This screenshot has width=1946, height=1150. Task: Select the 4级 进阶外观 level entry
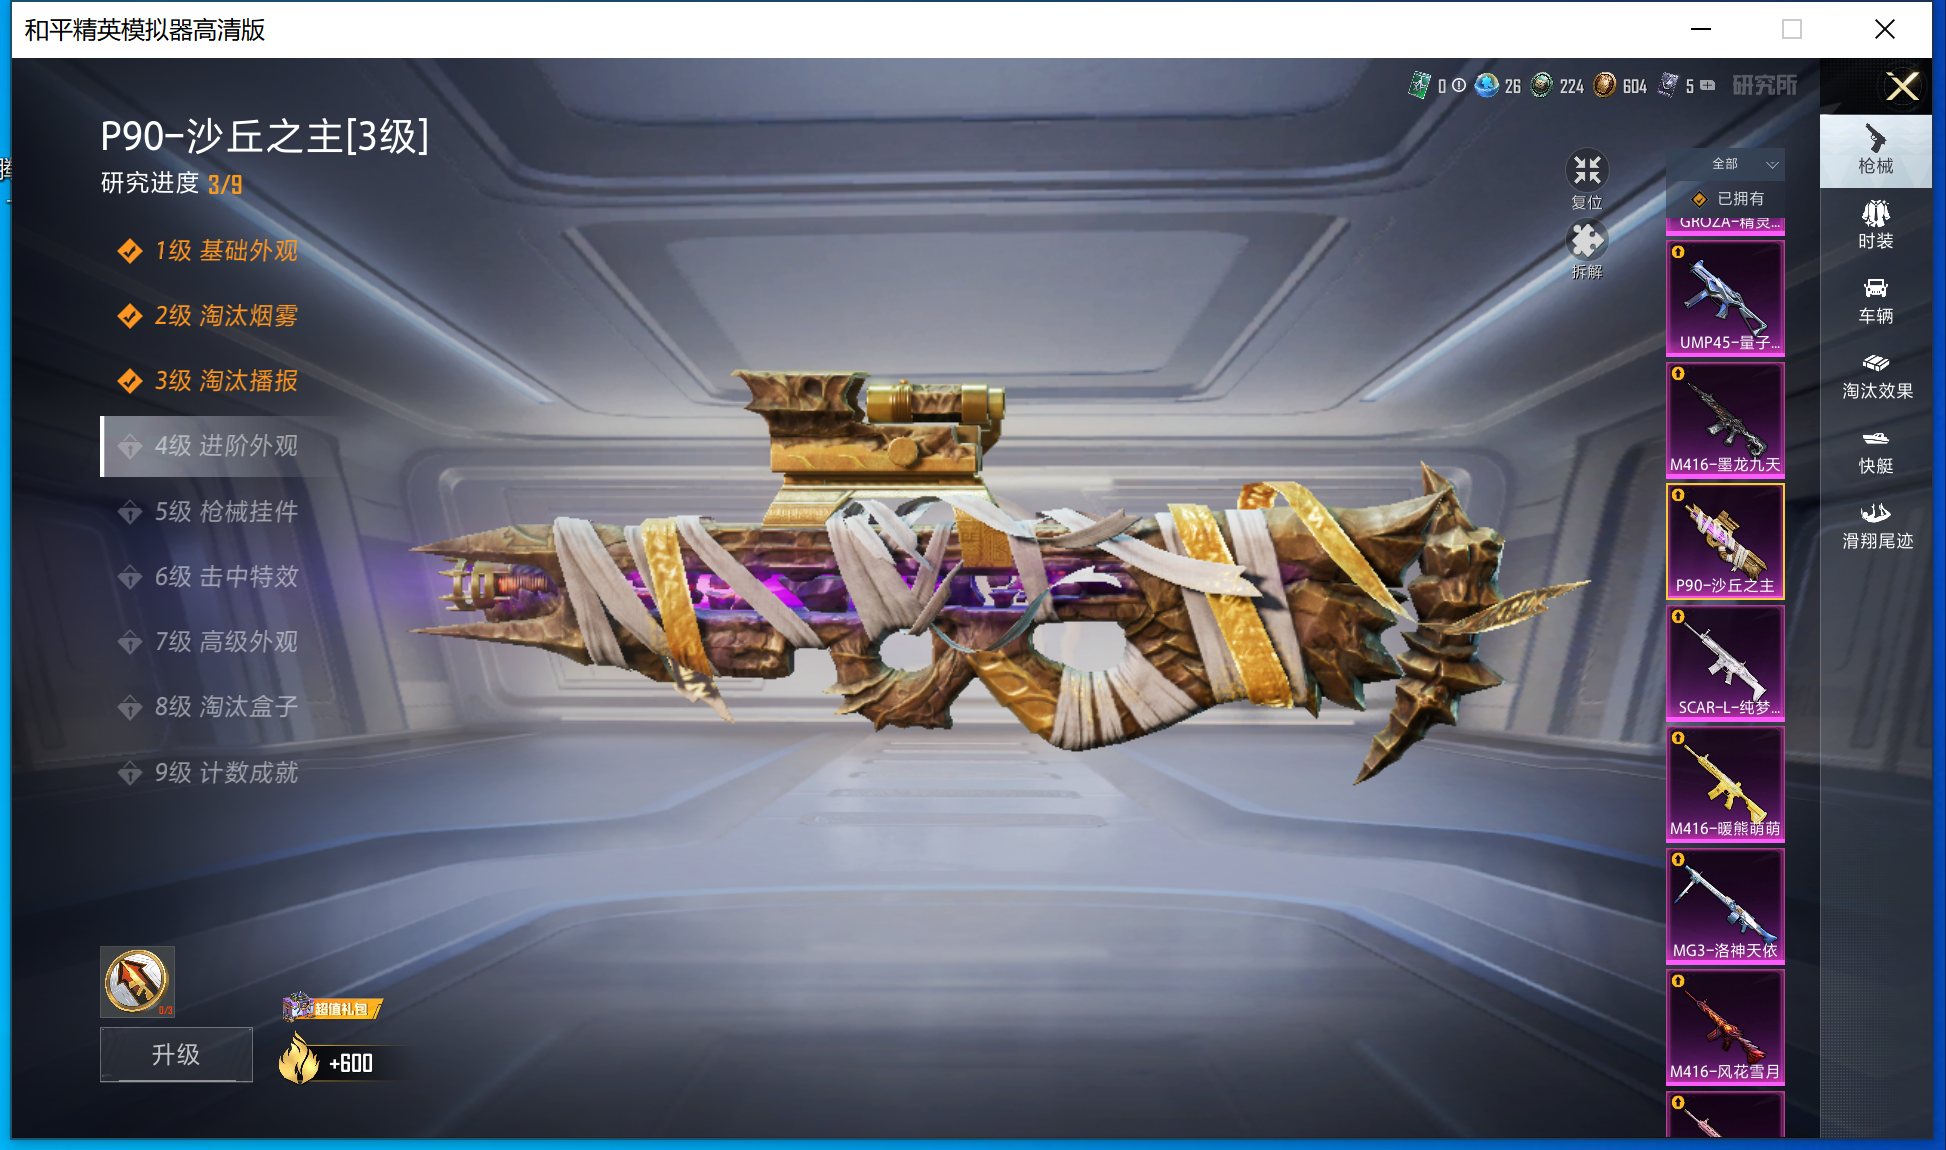pyautogui.click(x=225, y=446)
